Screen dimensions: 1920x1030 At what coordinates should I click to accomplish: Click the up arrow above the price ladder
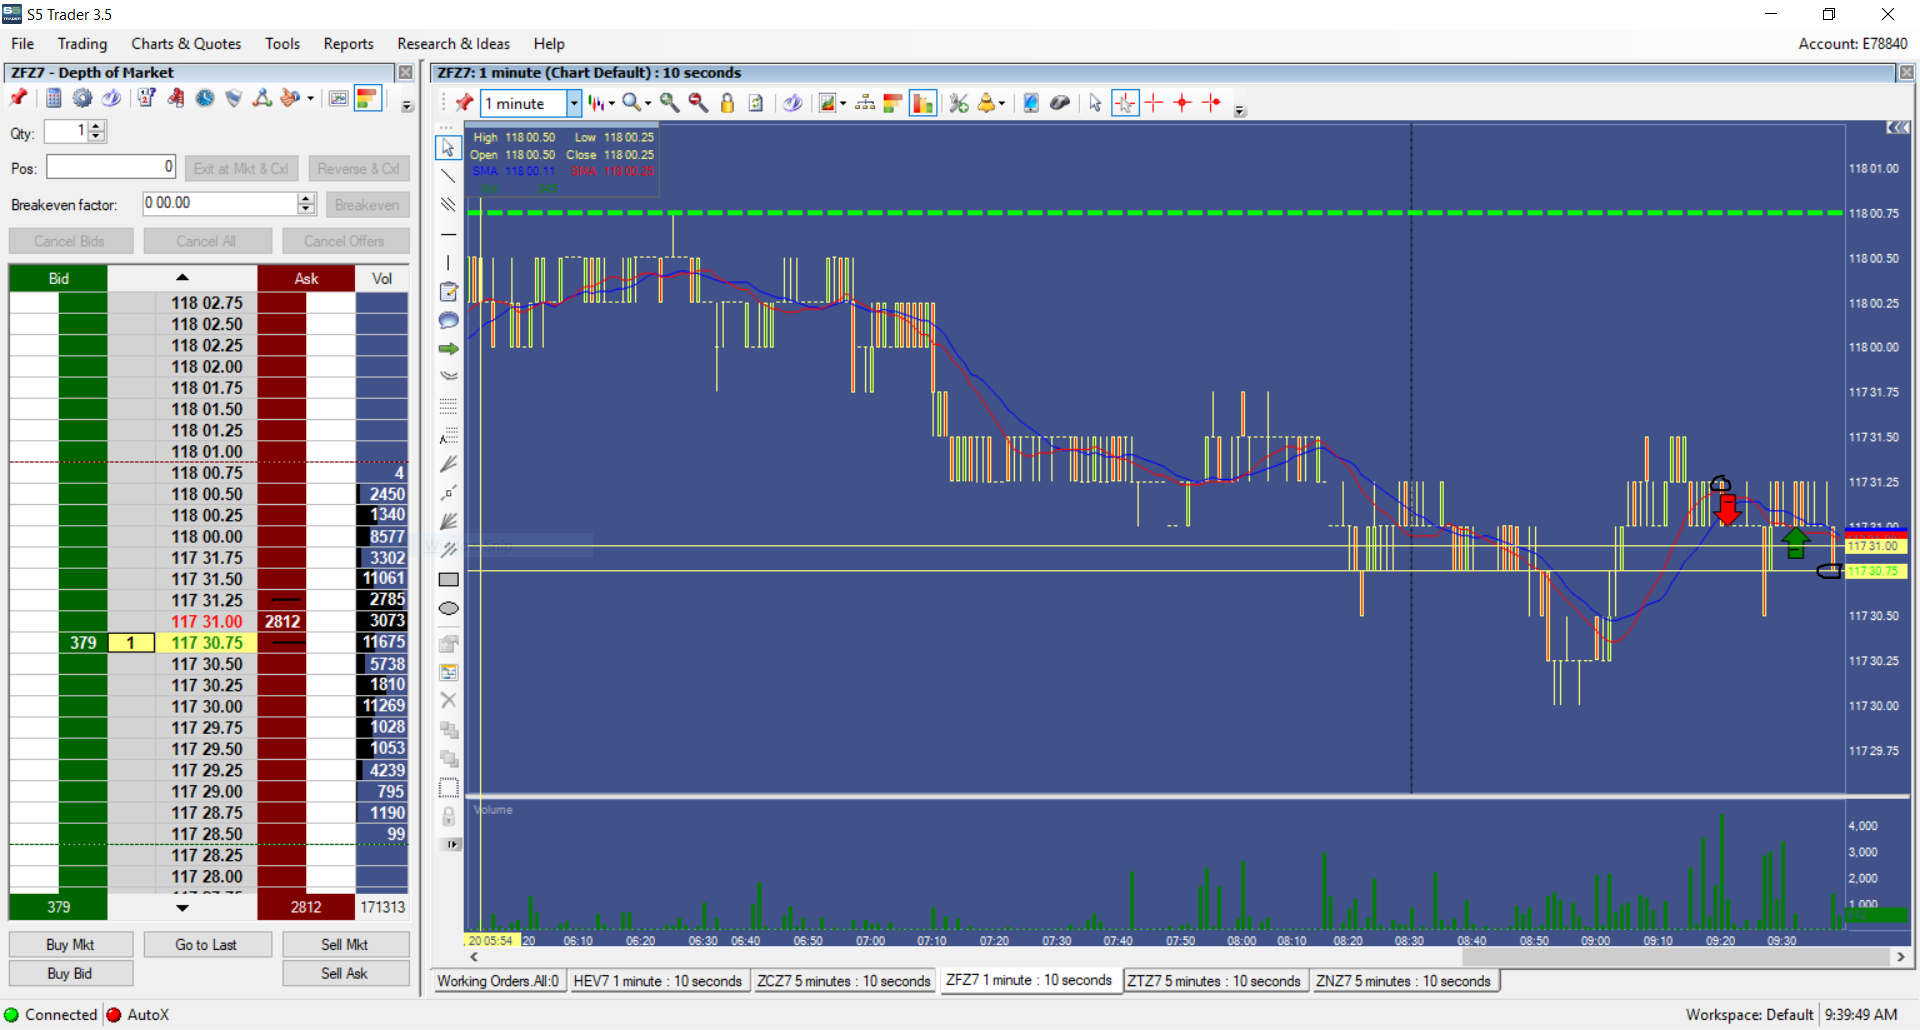182,277
